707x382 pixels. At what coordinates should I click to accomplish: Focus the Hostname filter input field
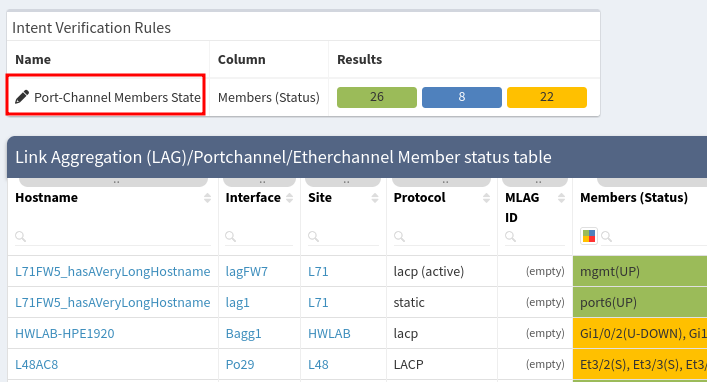point(113,236)
